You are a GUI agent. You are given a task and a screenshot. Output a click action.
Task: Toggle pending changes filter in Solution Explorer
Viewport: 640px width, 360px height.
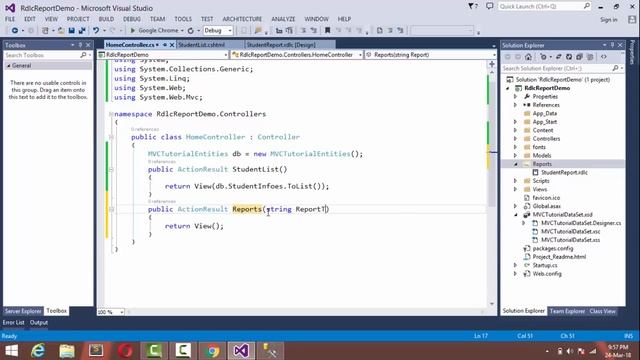pyautogui.click(x=543, y=57)
